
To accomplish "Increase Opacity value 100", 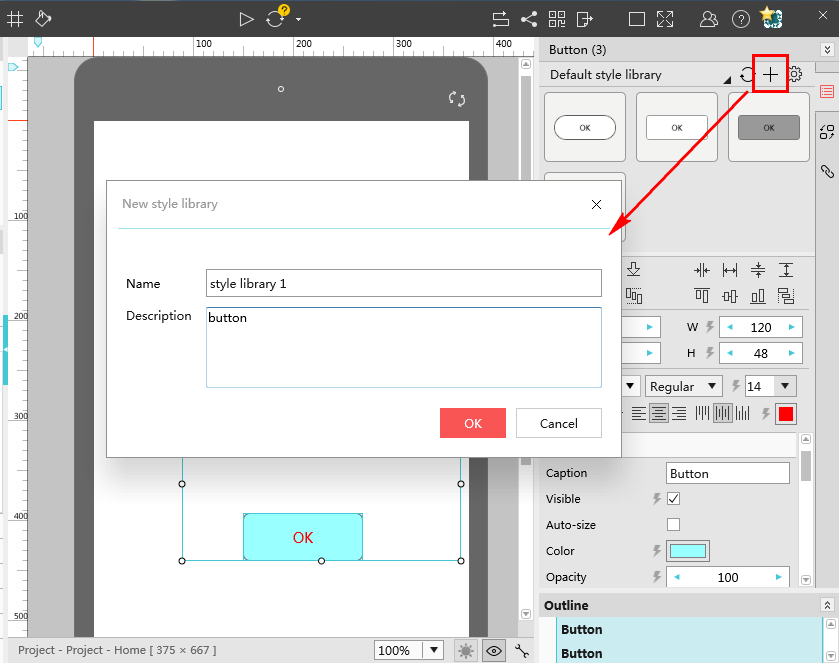I will [778, 577].
